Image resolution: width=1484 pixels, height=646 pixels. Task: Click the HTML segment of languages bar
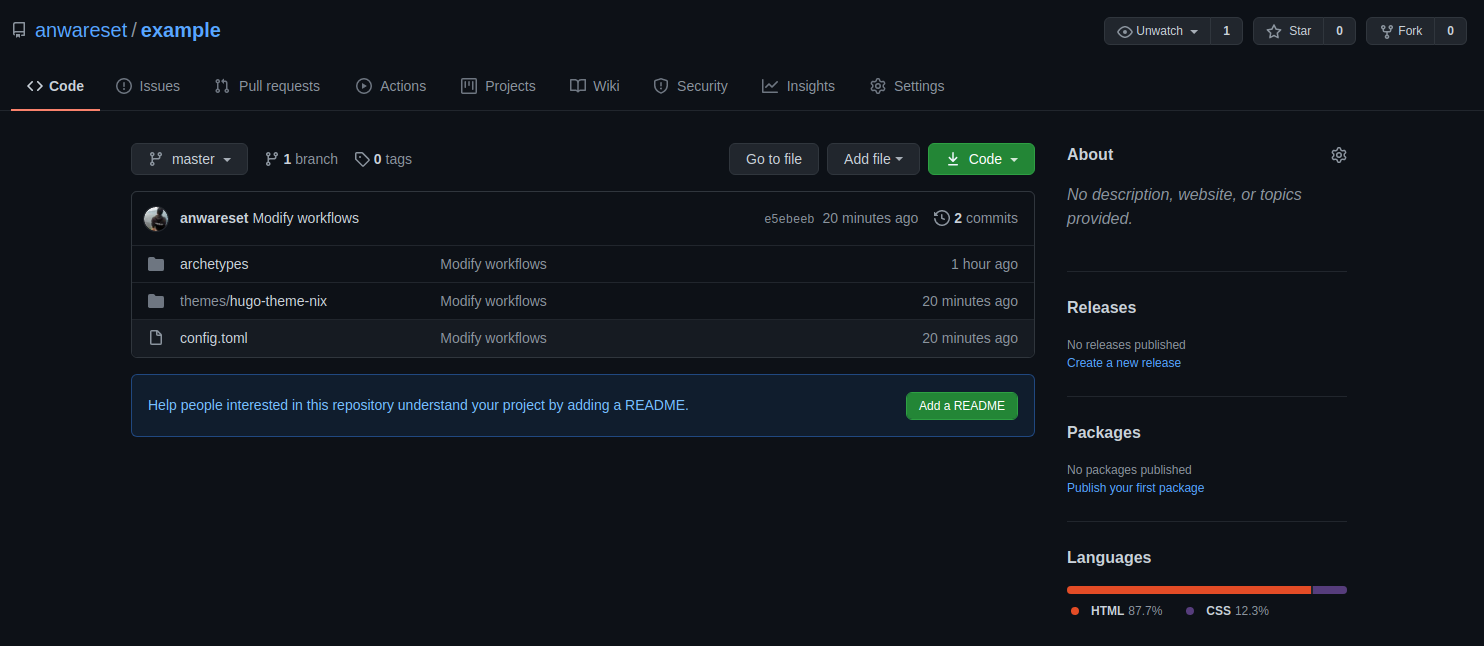pos(1188,590)
